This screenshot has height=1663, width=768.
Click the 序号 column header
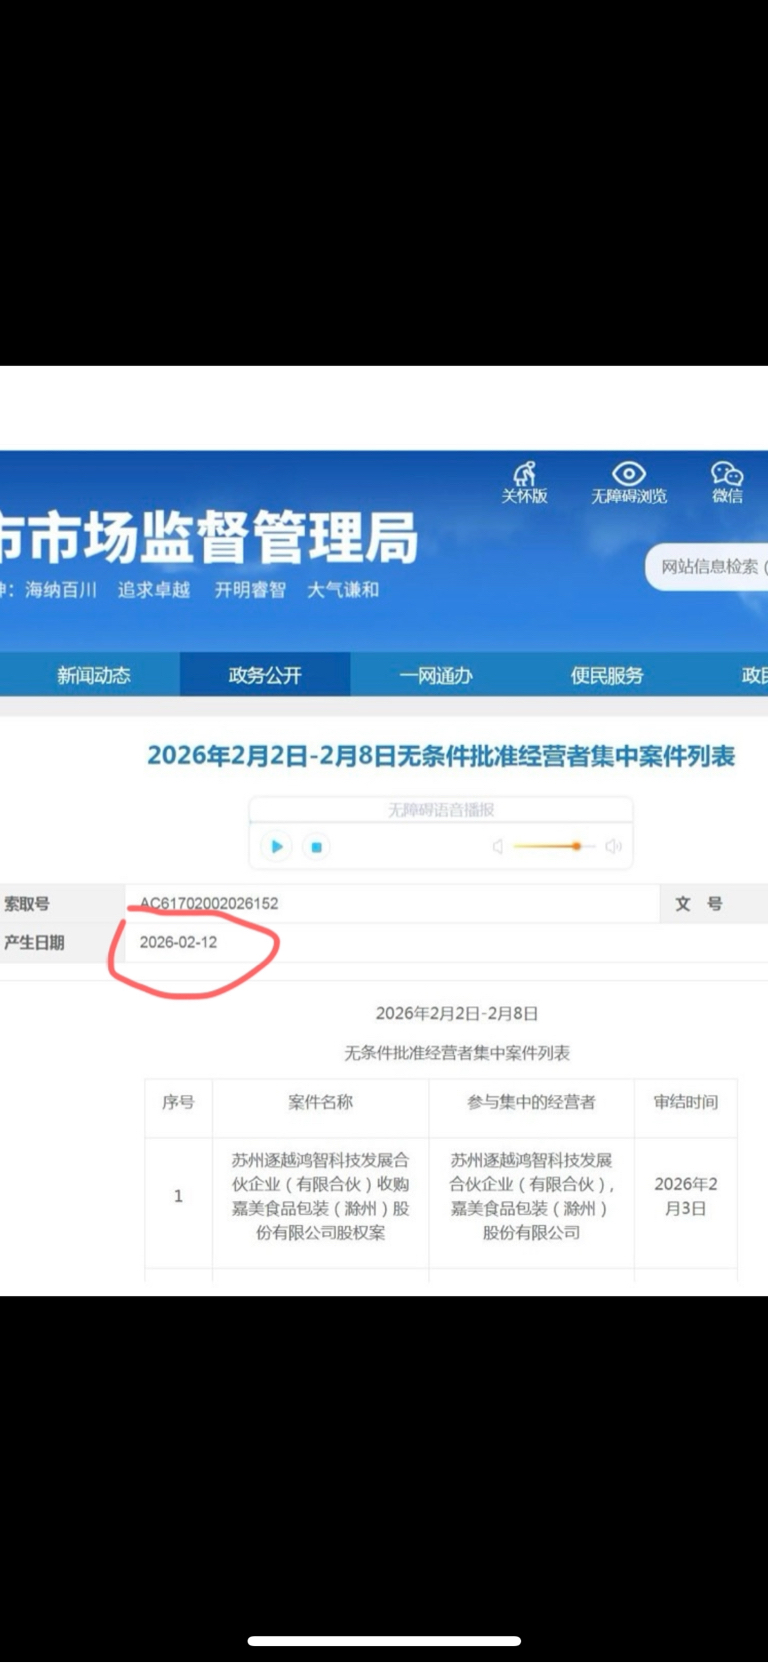click(x=178, y=1102)
